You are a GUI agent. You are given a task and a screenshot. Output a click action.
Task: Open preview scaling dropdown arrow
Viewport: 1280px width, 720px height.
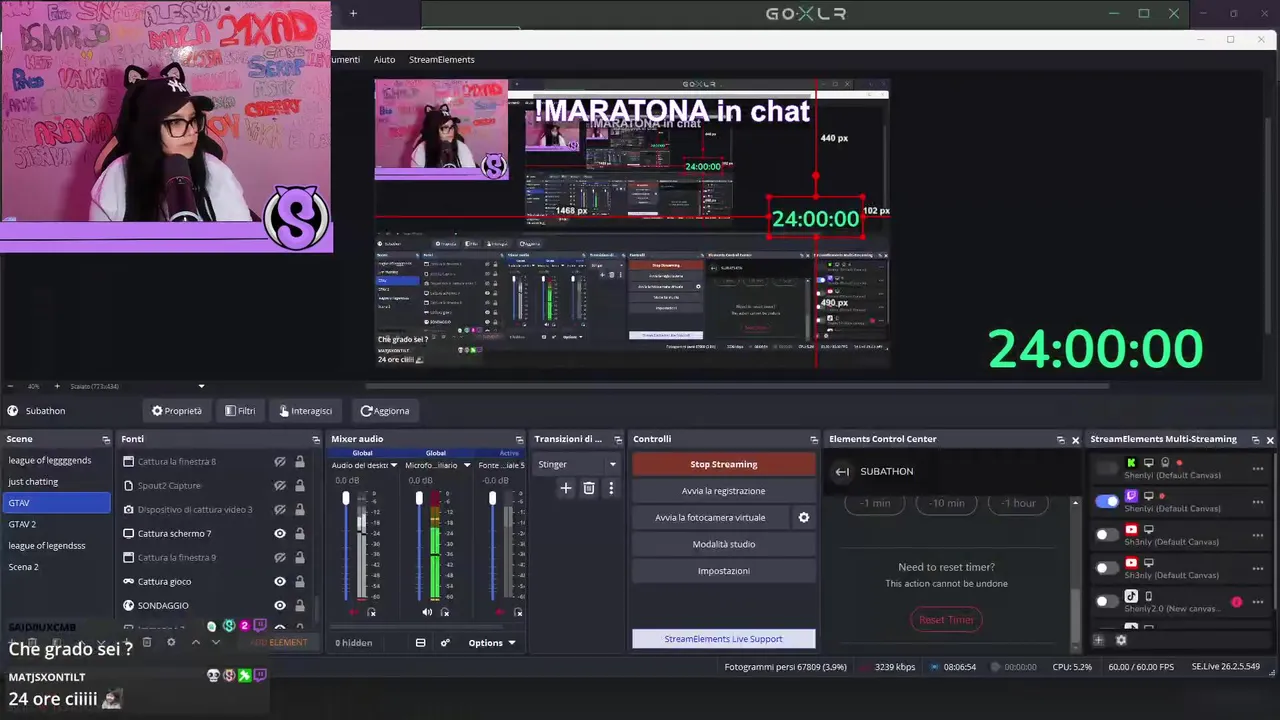(201, 386)
